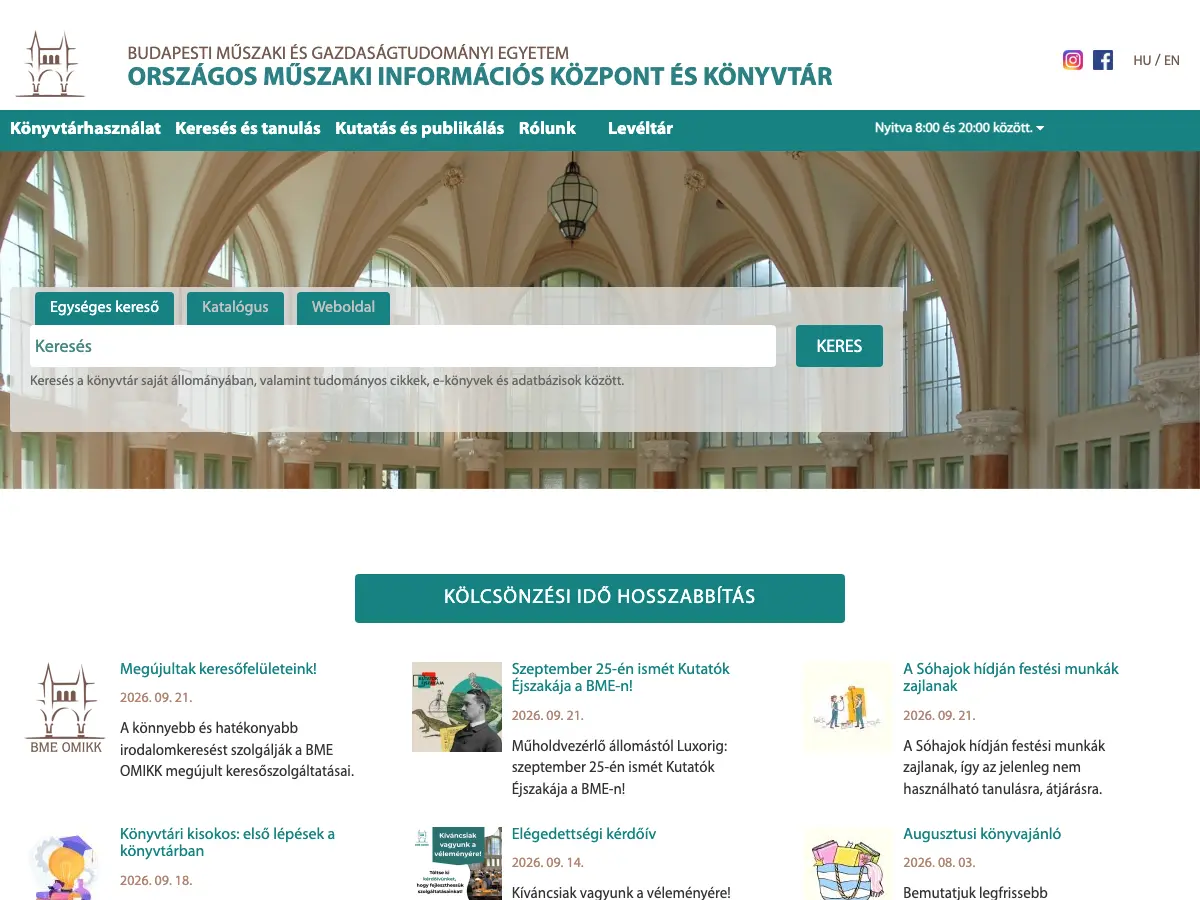Click the Budapesti Műszaki és Gazdaságtudományi Egyetem text

point(348,53)
